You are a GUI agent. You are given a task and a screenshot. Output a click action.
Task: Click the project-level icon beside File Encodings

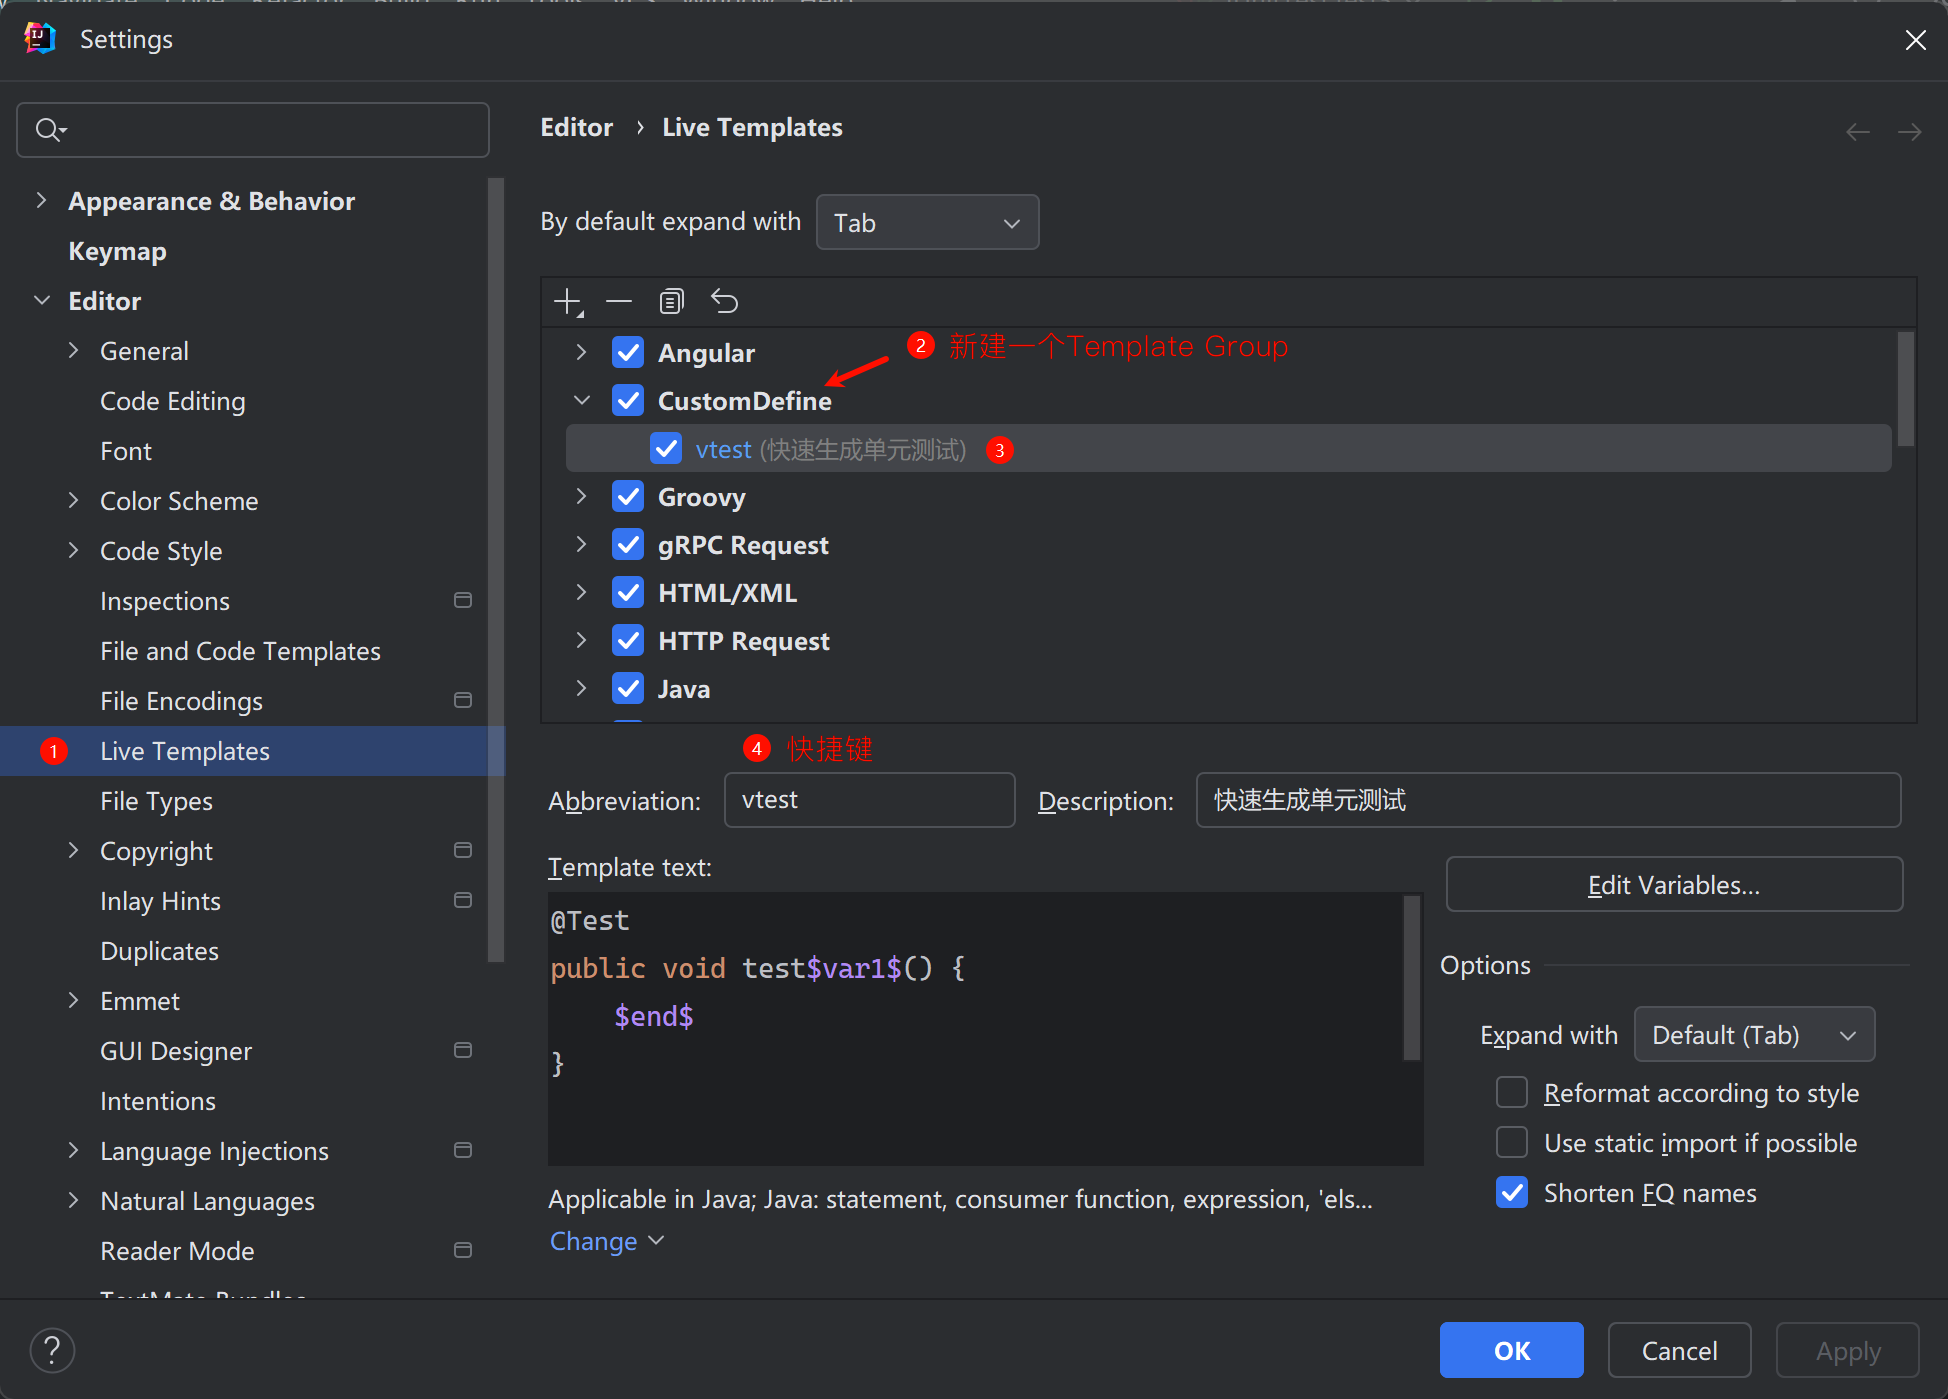tap(463, 700)
